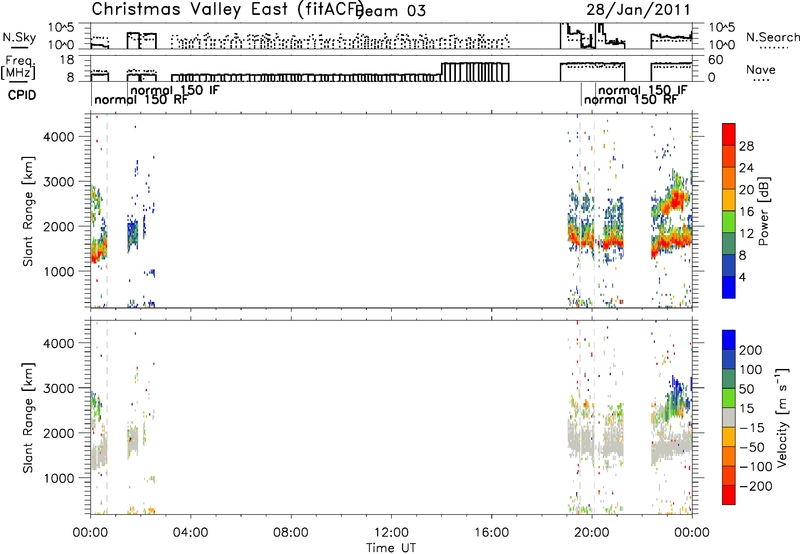Viewport: 800px width, 554px height.
Task: Click the 'Velocity [m s-1]' colorbar title
Action: [x=781, y=417]
